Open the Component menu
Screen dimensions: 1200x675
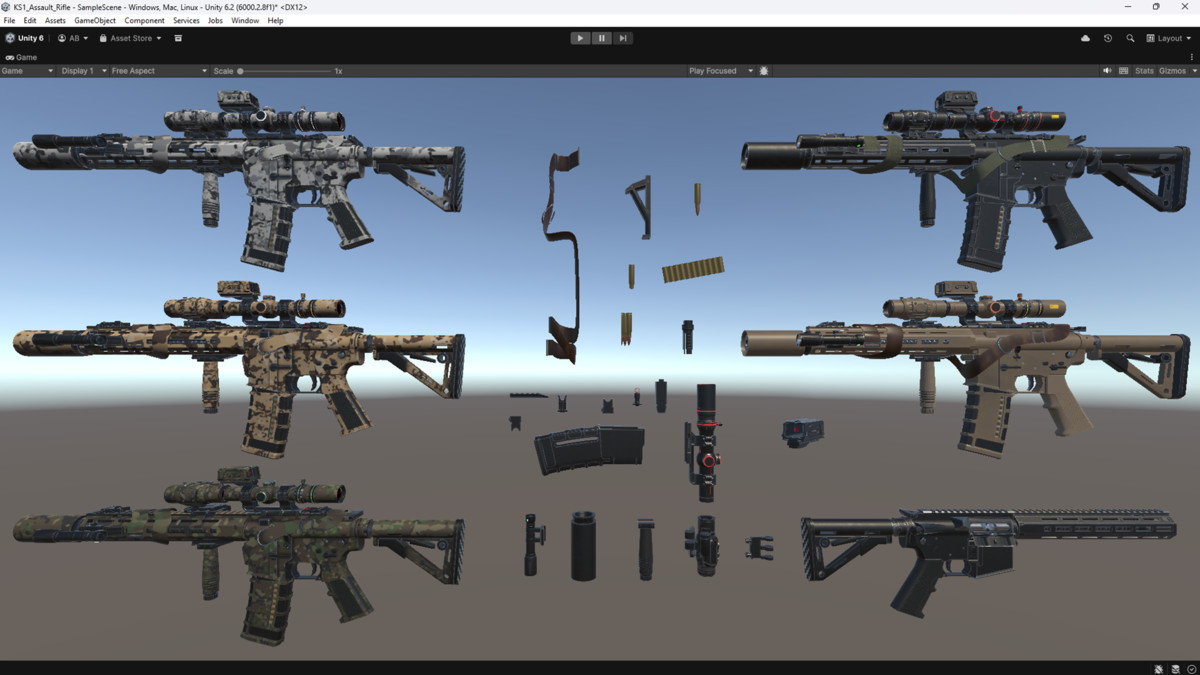(x=144, y=19)
